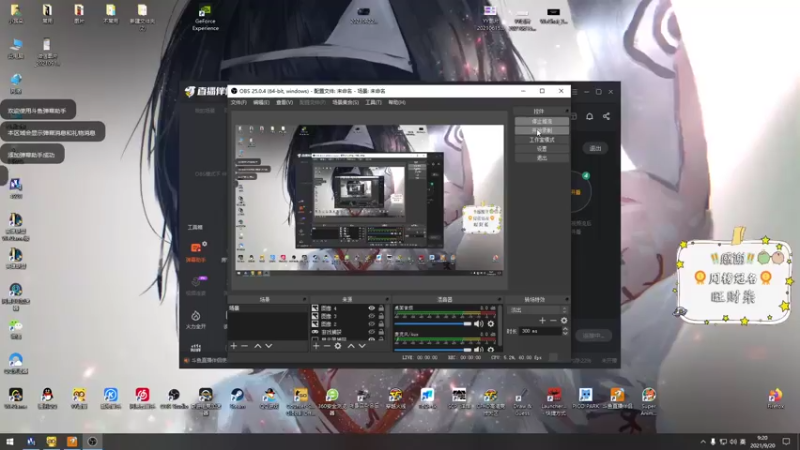Enable 工作室模式 studio mode button

(x=541, y=140)
